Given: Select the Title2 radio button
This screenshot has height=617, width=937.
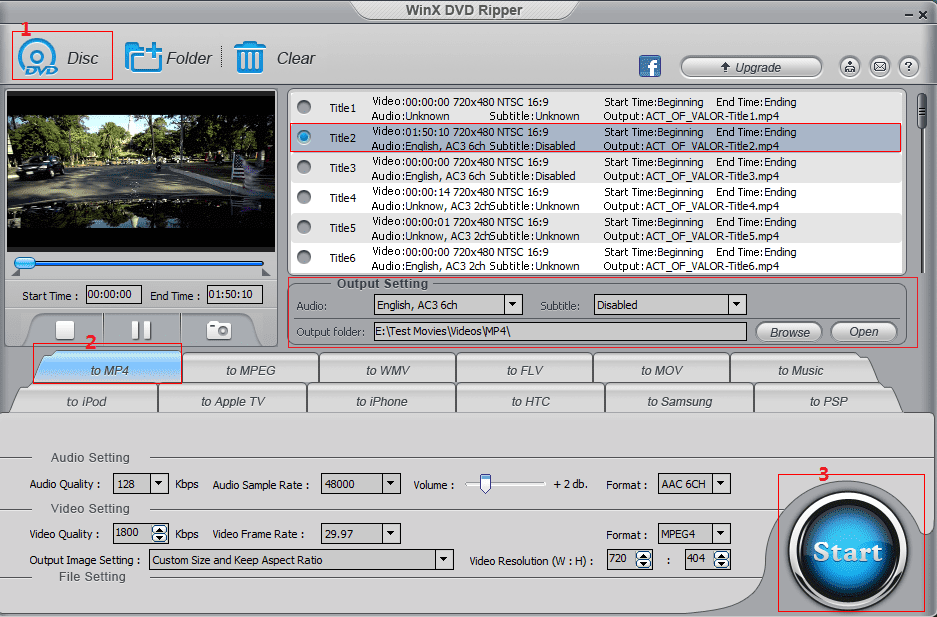Looking at the screenshot, I should pos(304,137).
